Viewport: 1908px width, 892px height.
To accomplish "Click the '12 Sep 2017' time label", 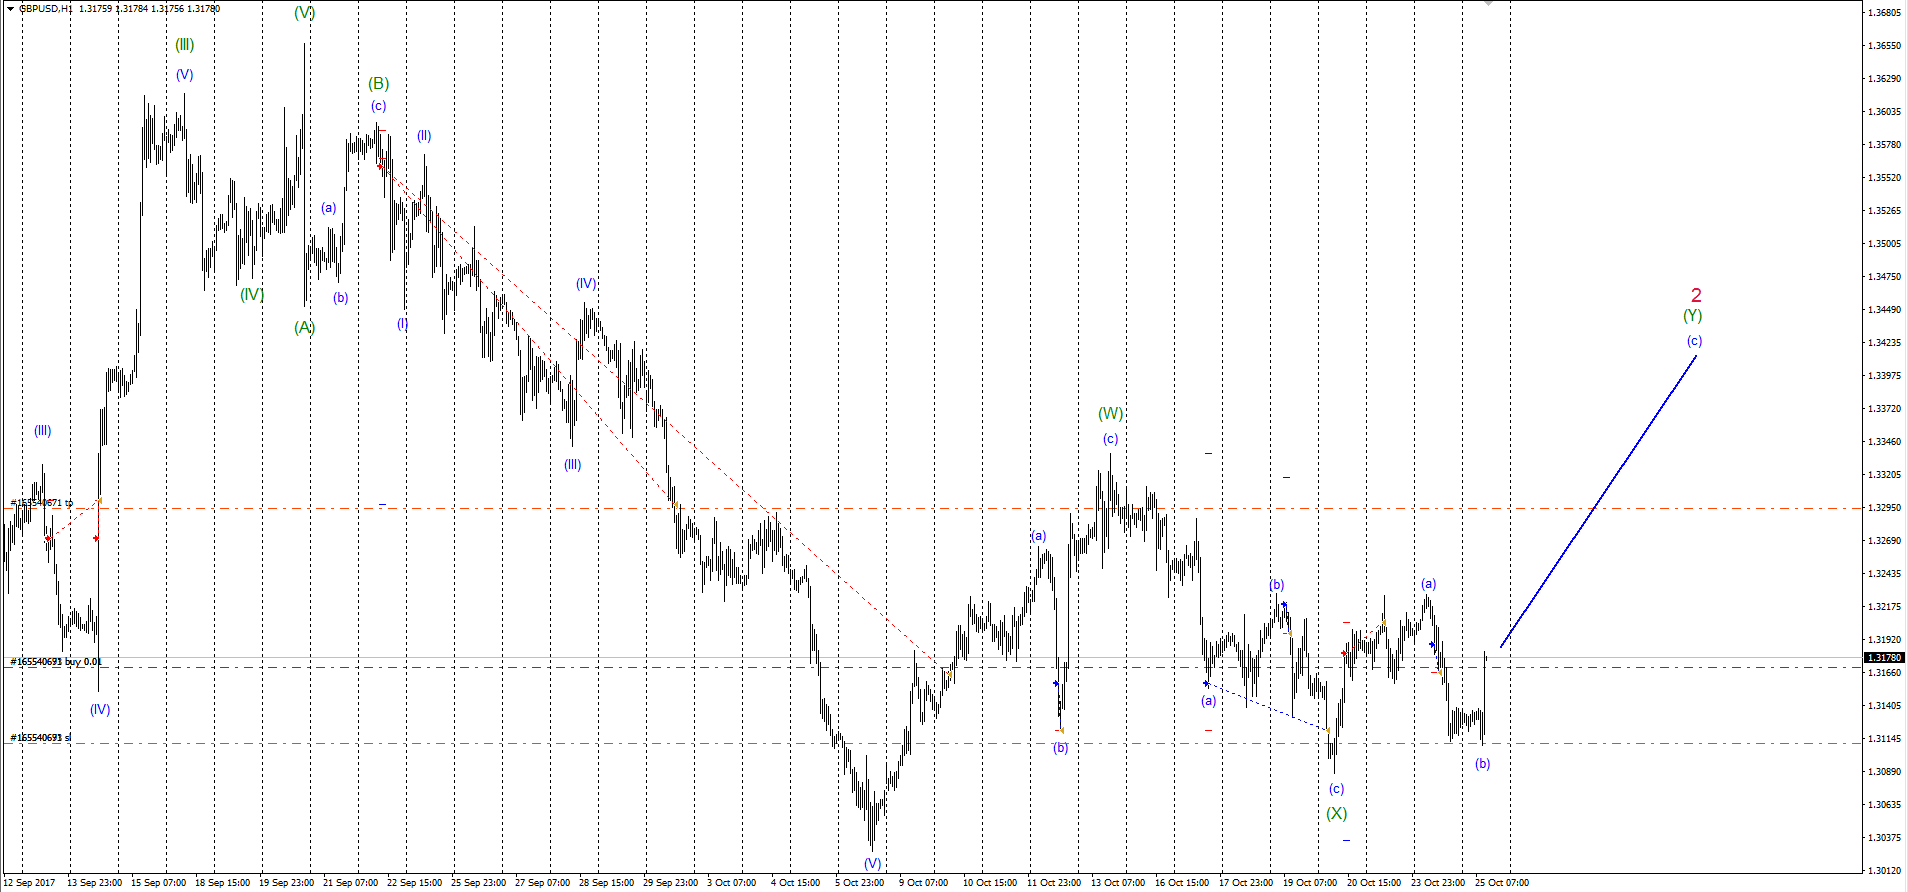I will coord(29,883).
